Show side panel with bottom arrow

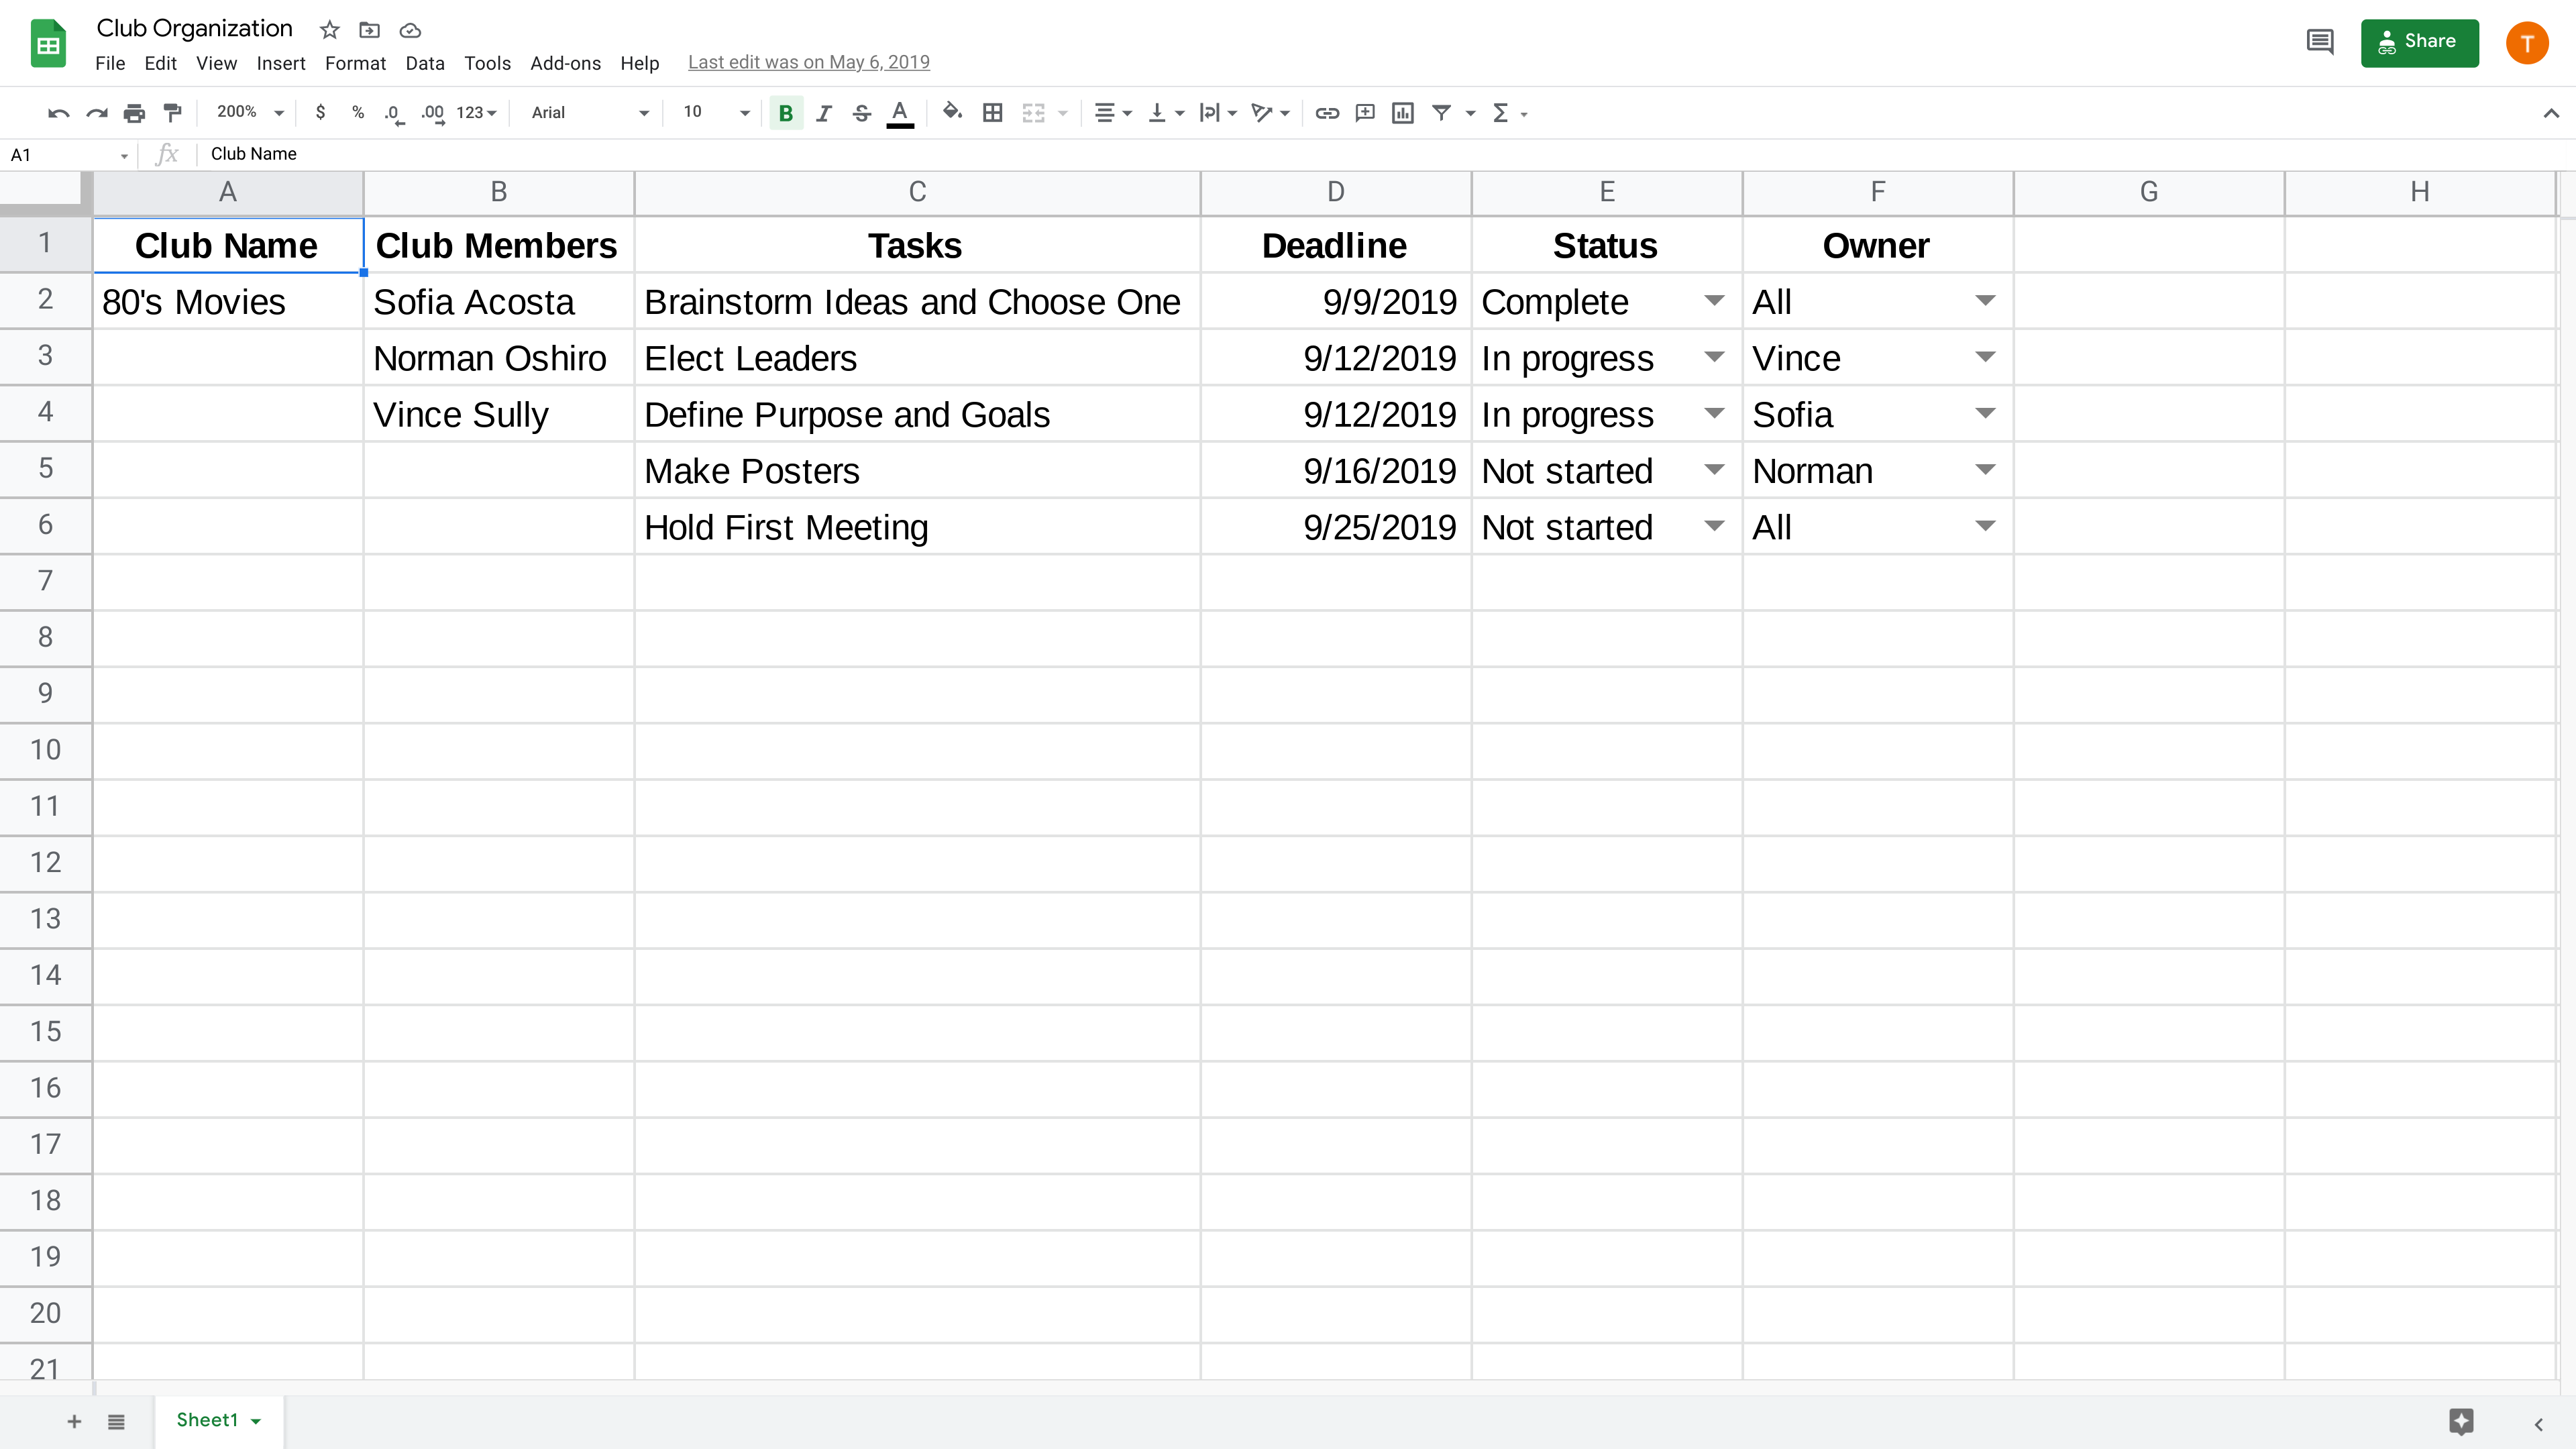(2538, 1424)
